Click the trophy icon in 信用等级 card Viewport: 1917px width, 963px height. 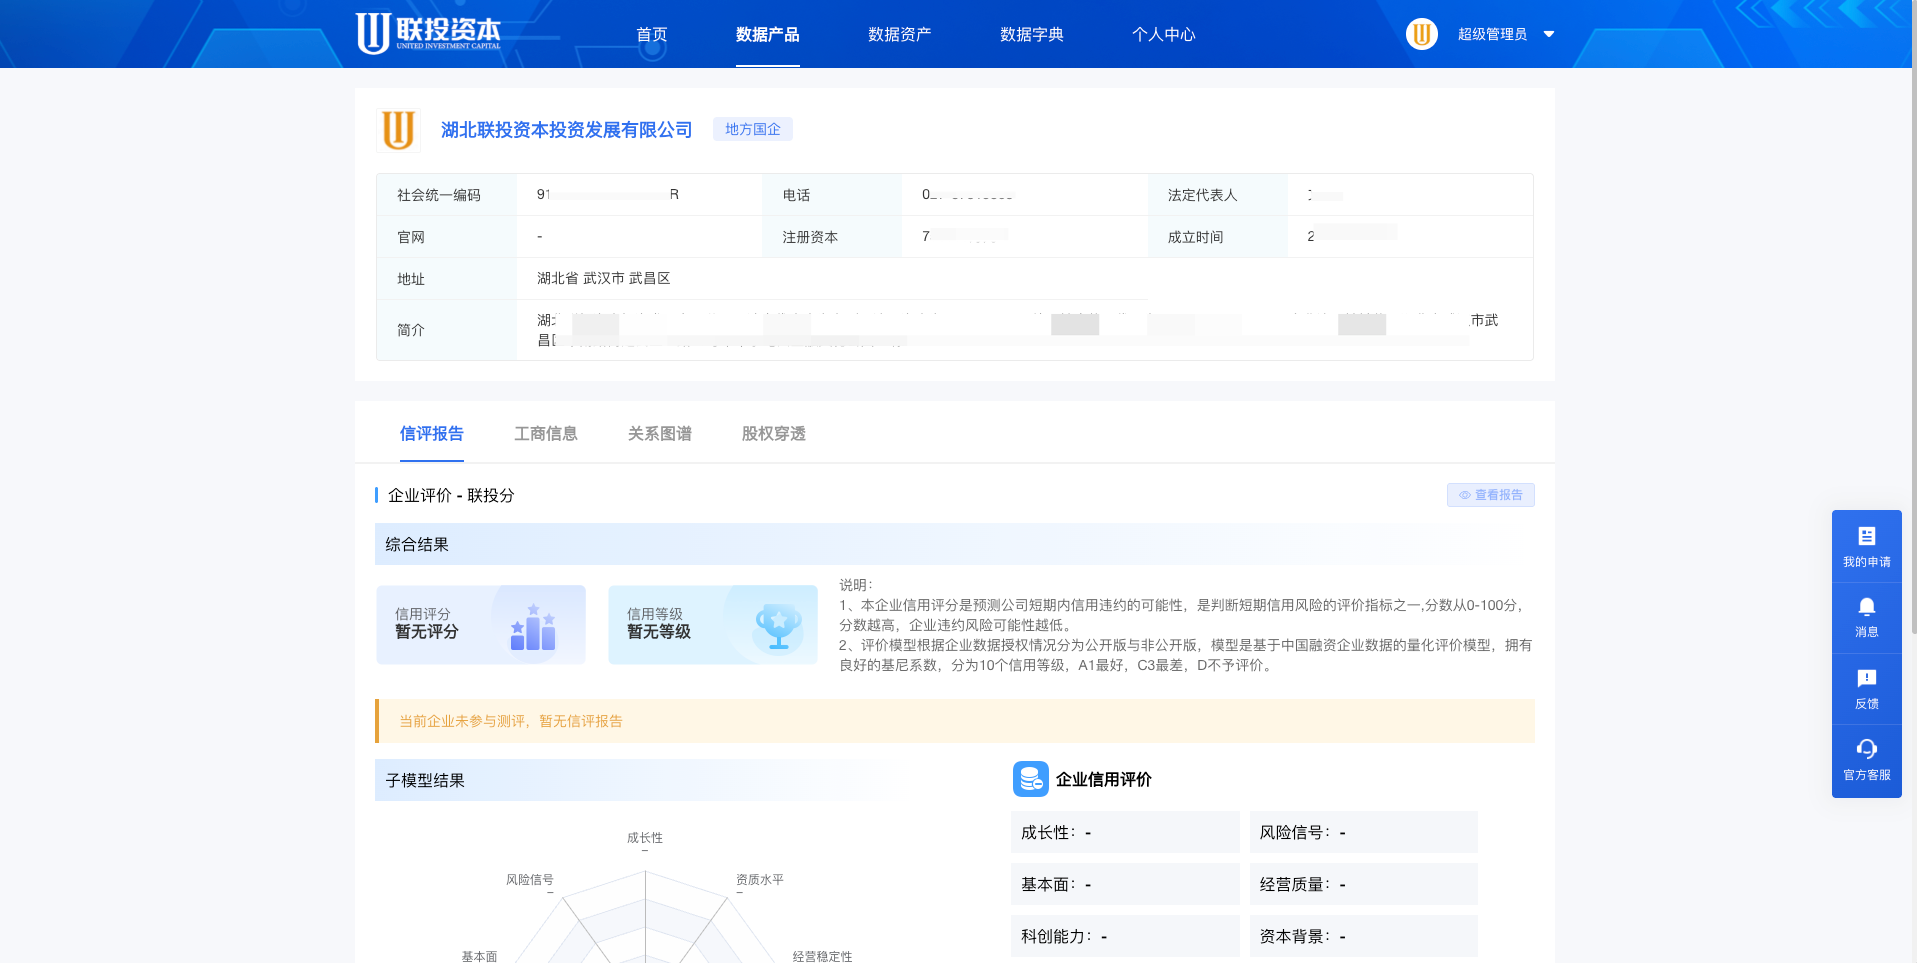[x=778, y=627]
